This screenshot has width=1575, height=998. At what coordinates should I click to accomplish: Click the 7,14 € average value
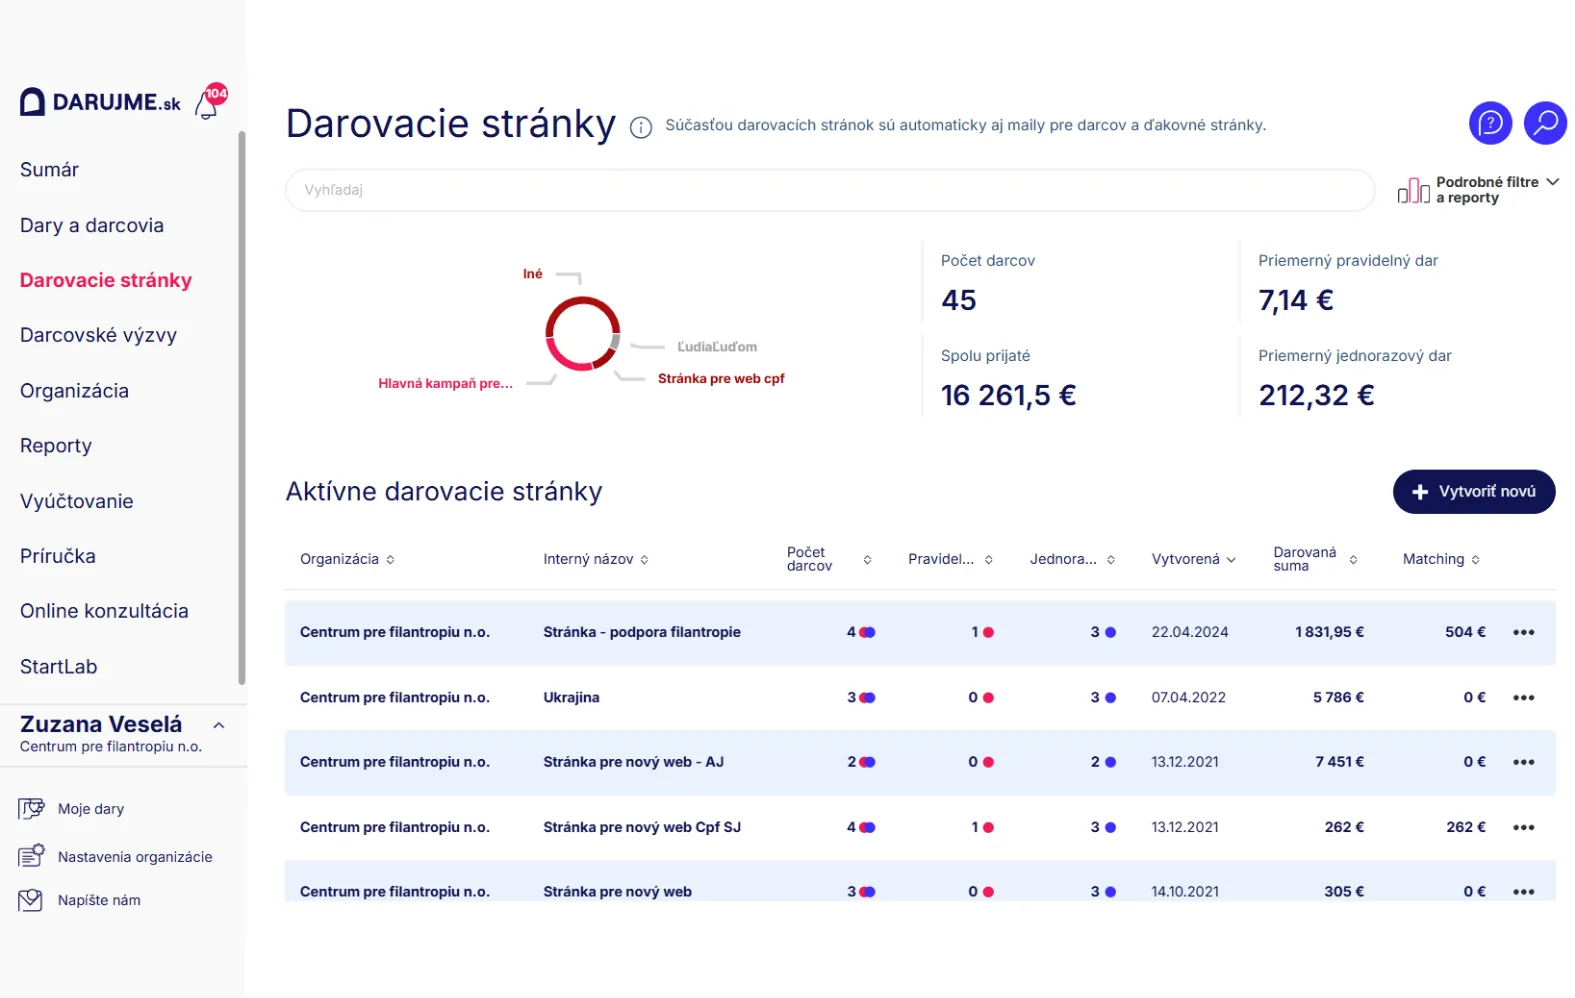click(1296, 300)
